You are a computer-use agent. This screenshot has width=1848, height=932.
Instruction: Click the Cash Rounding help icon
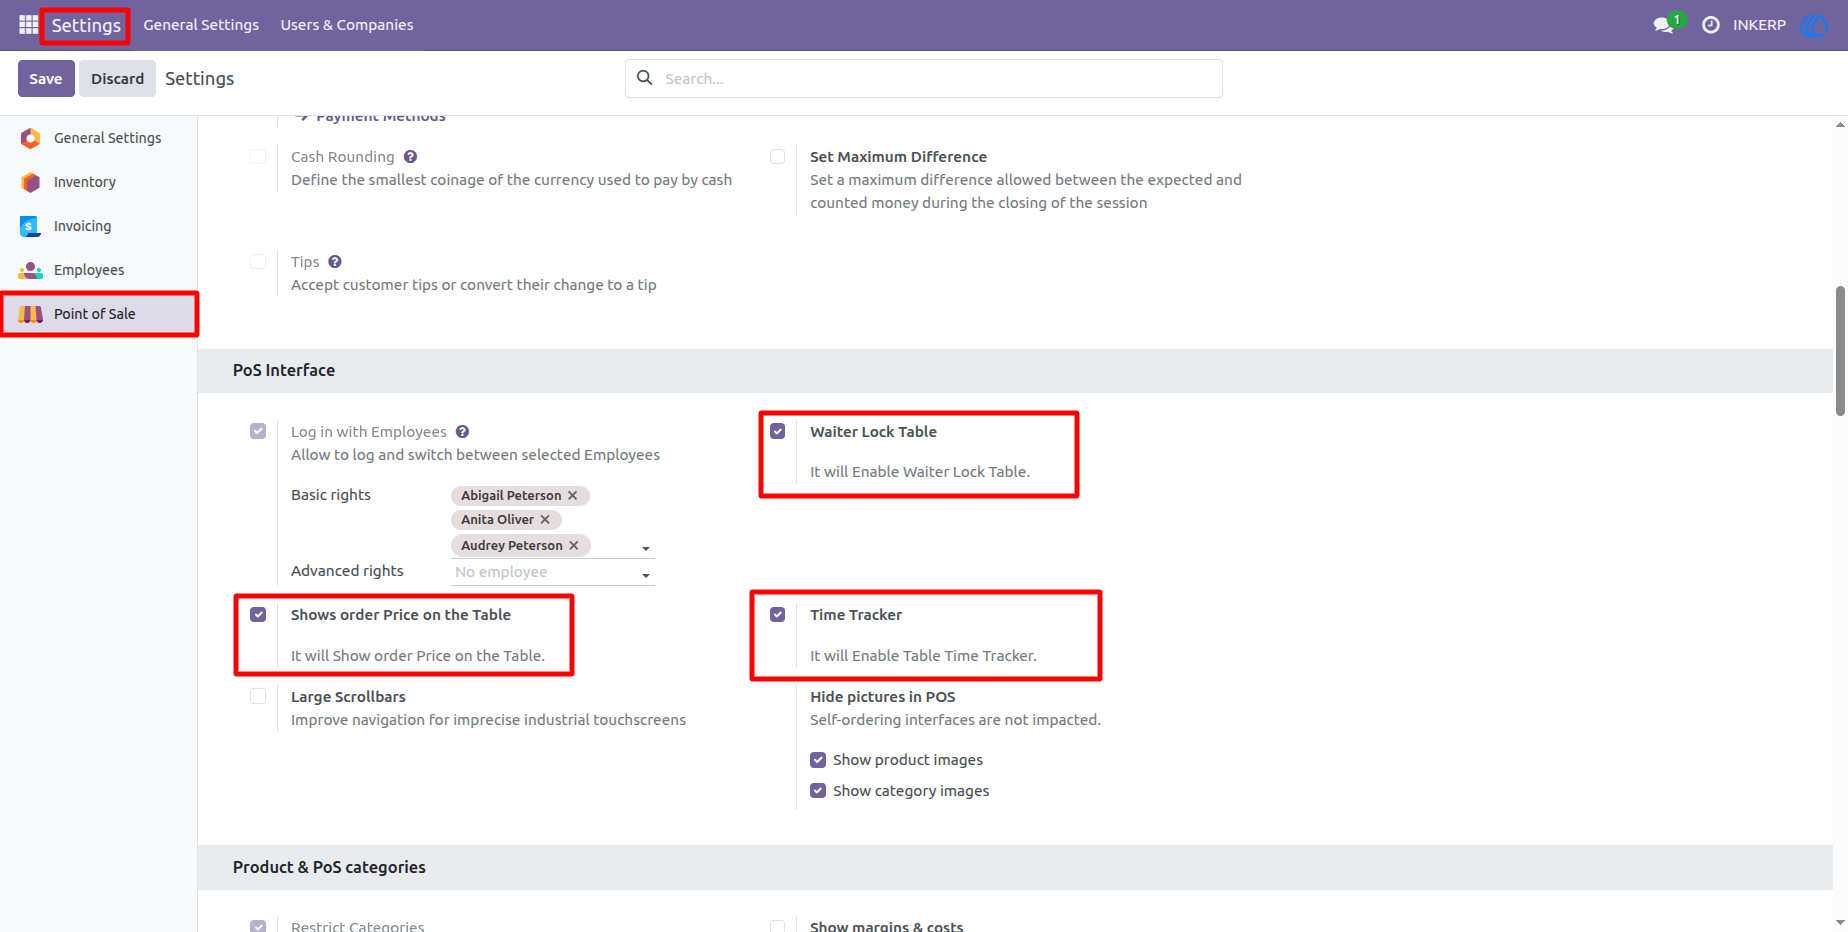pos(411,157)
